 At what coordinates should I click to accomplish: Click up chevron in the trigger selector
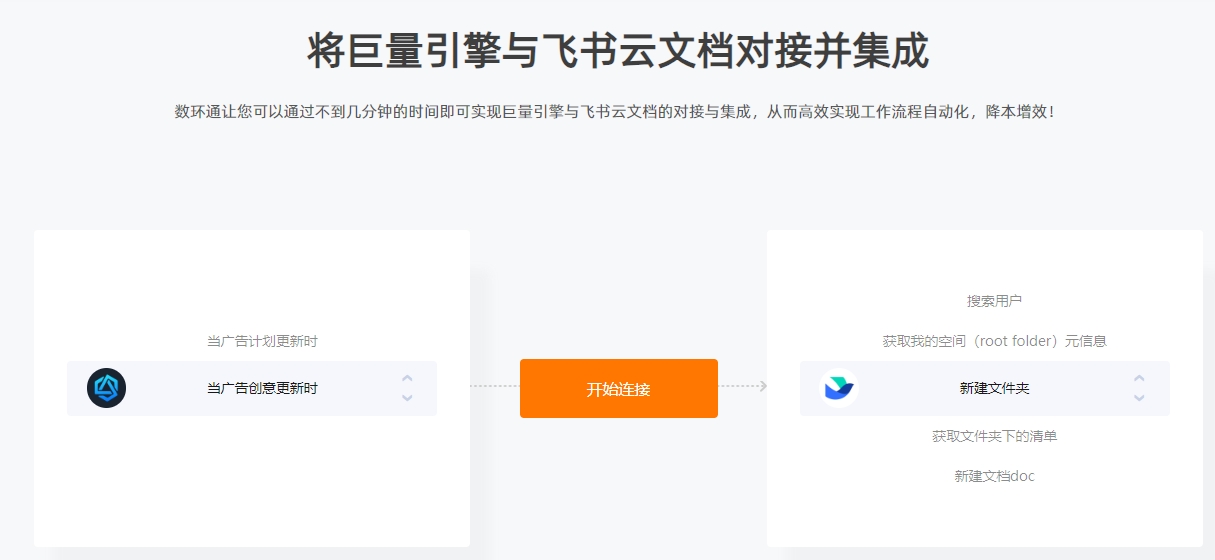click(407, 379)
